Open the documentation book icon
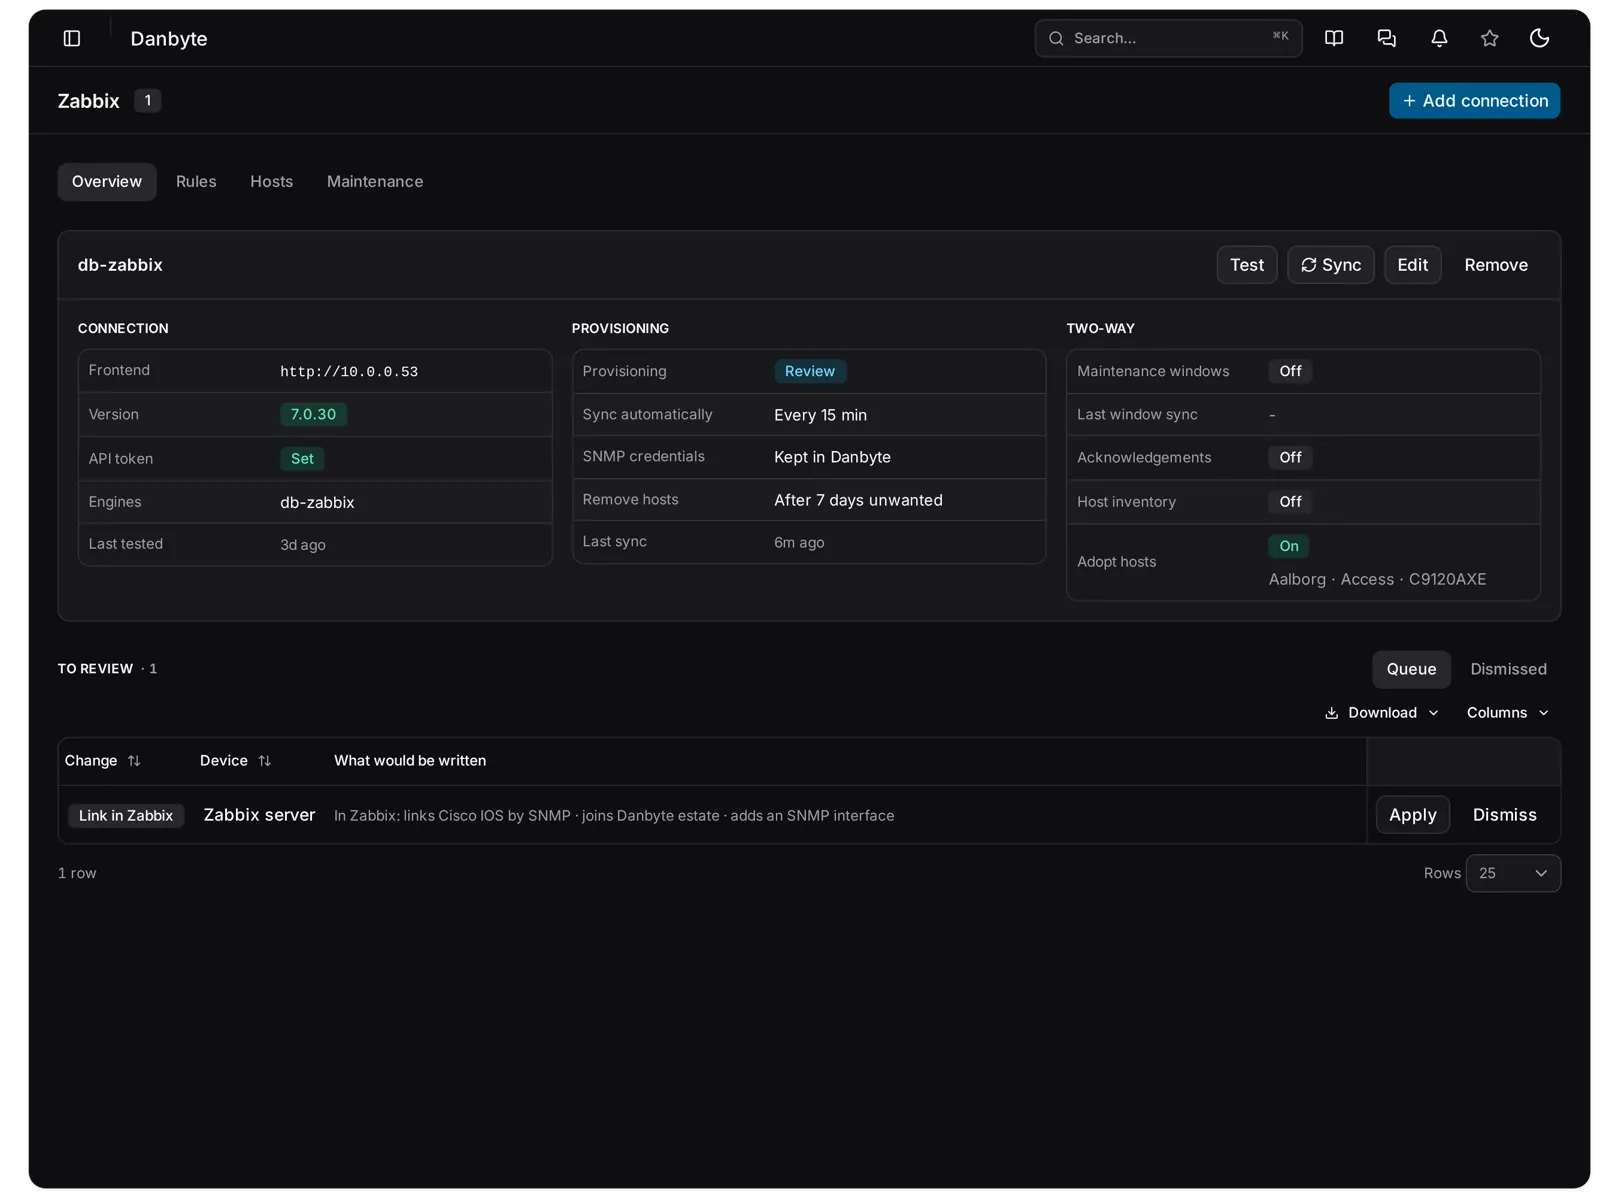Viewport: 1600px width, 1198px height. click(1334, 38)
